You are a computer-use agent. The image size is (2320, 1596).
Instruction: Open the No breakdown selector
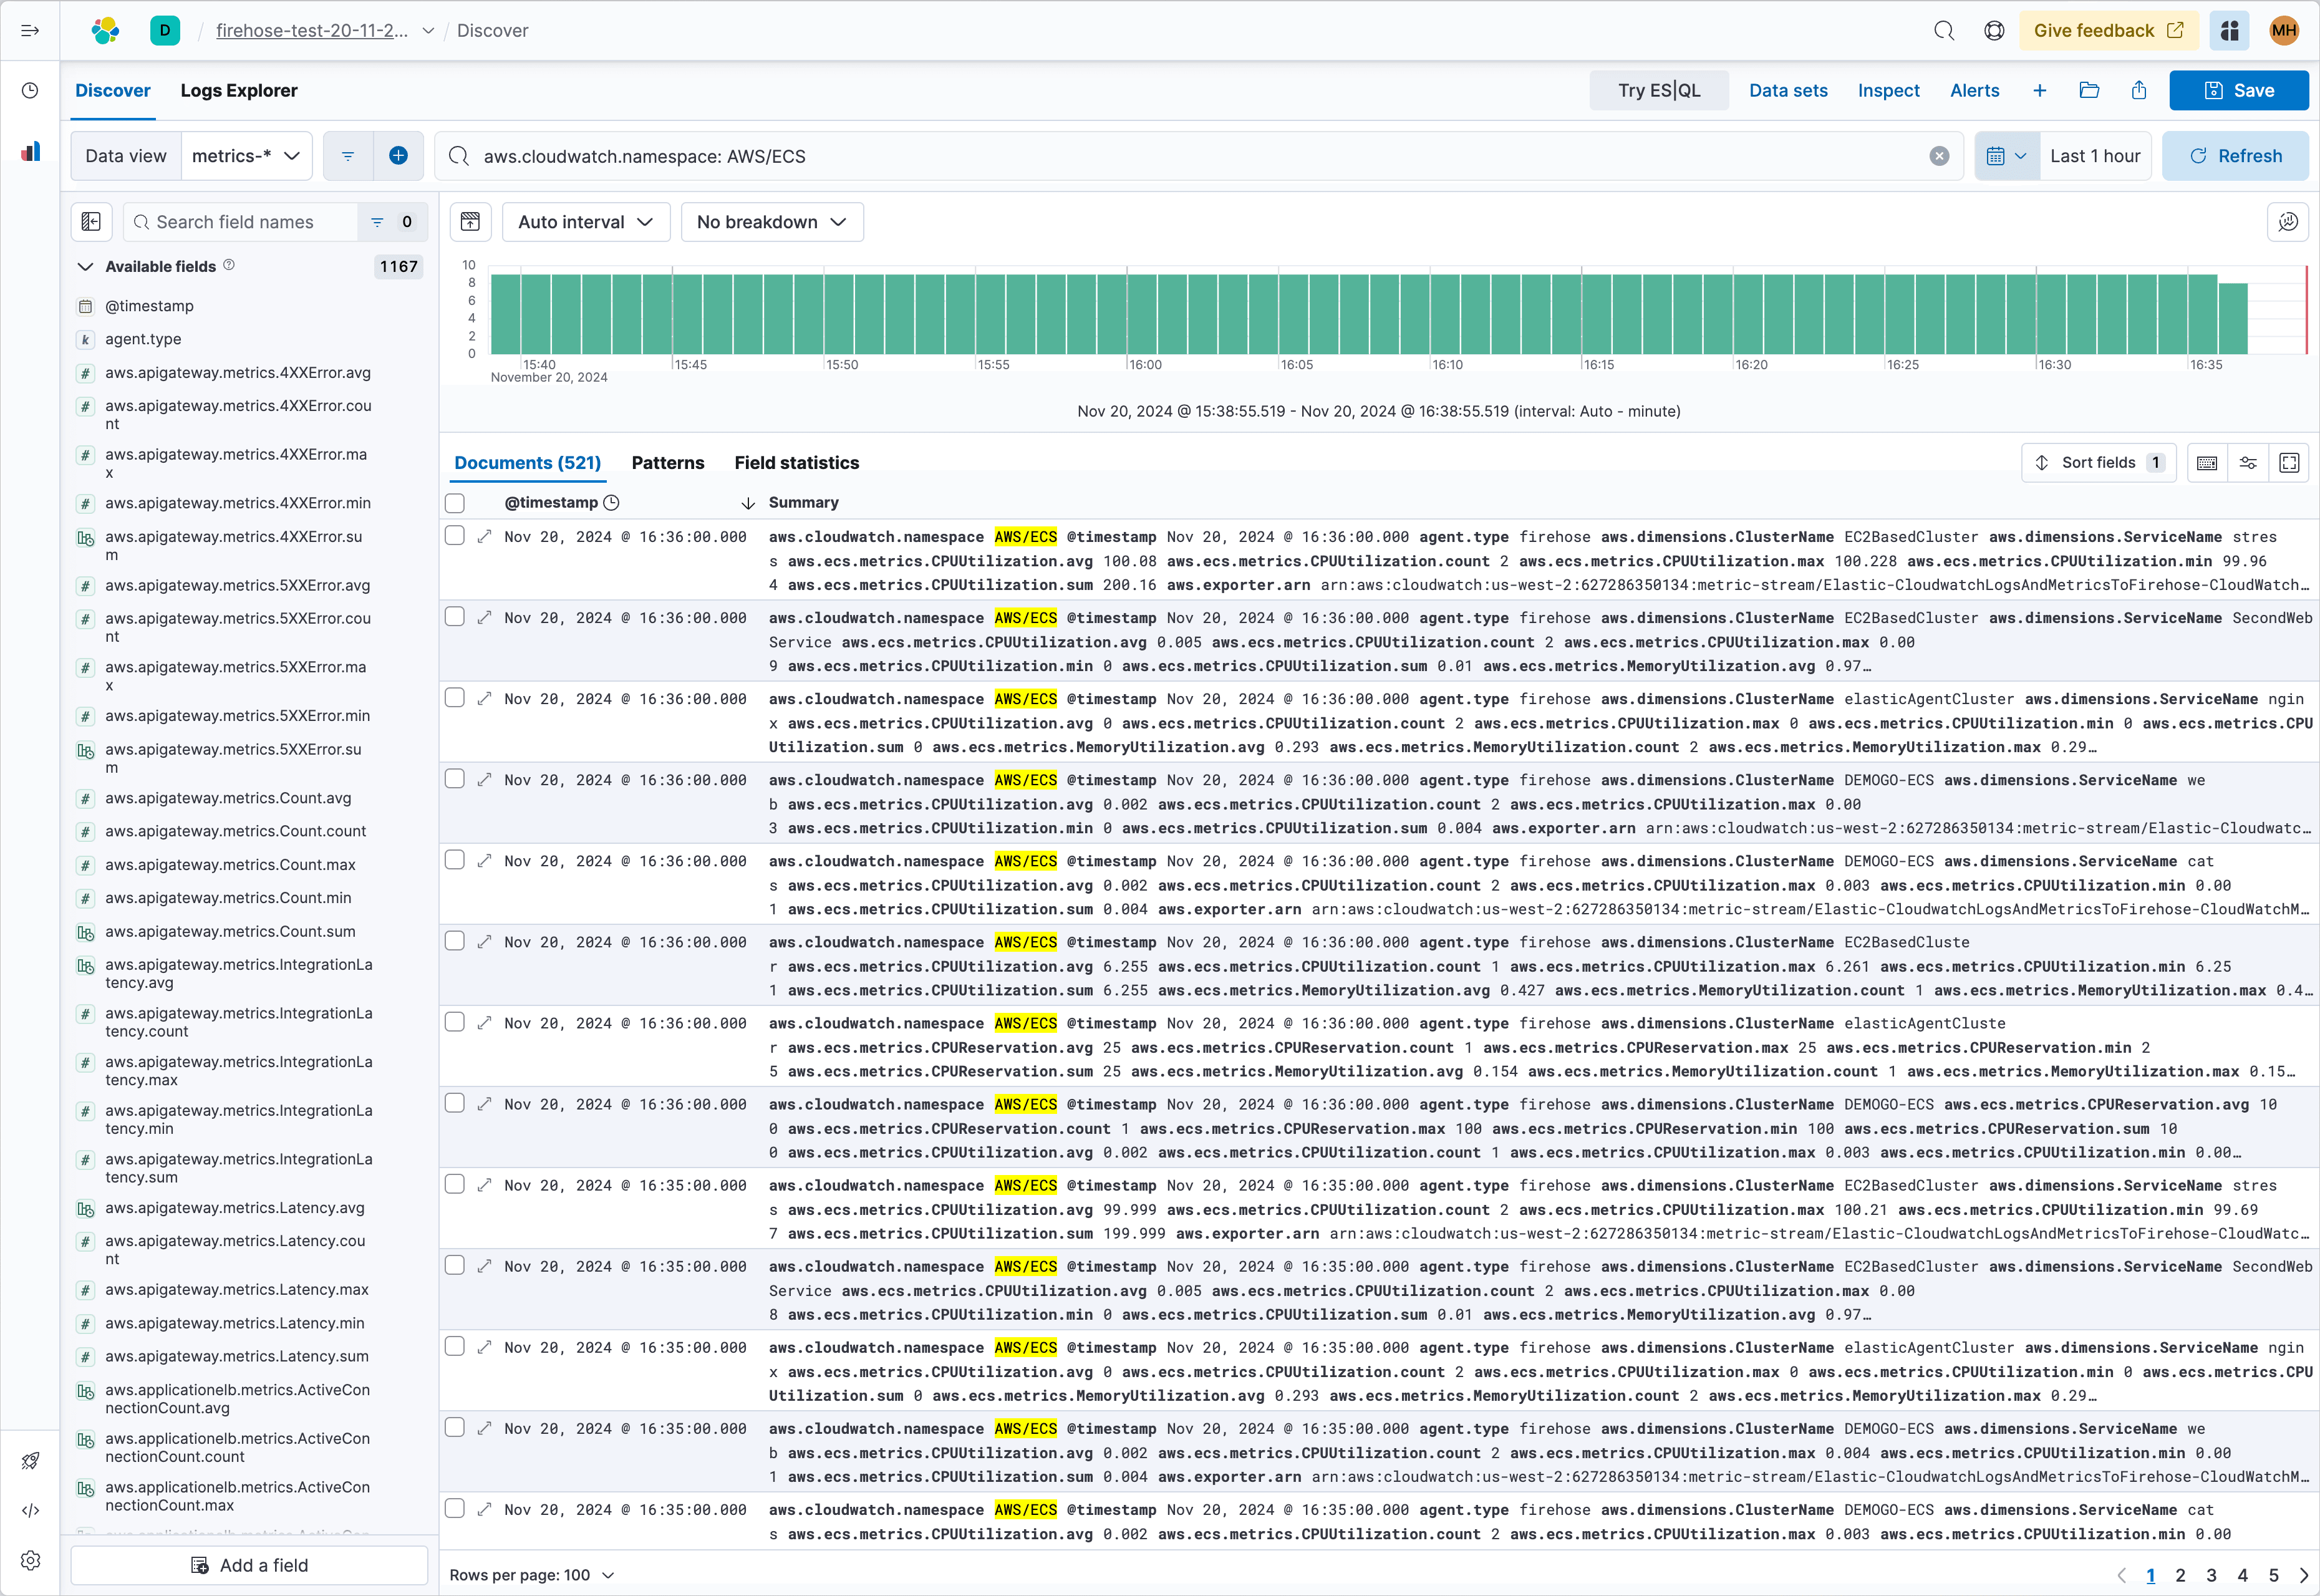pos(771,221)
